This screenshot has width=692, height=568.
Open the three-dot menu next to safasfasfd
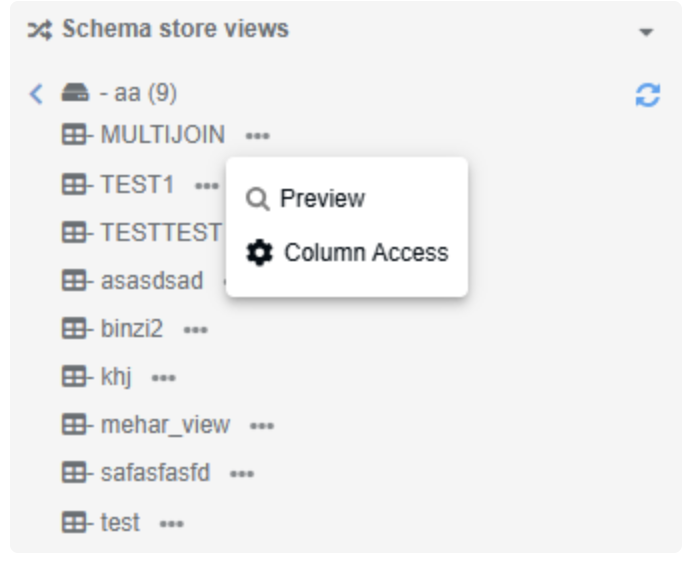[x=242, y=474]
